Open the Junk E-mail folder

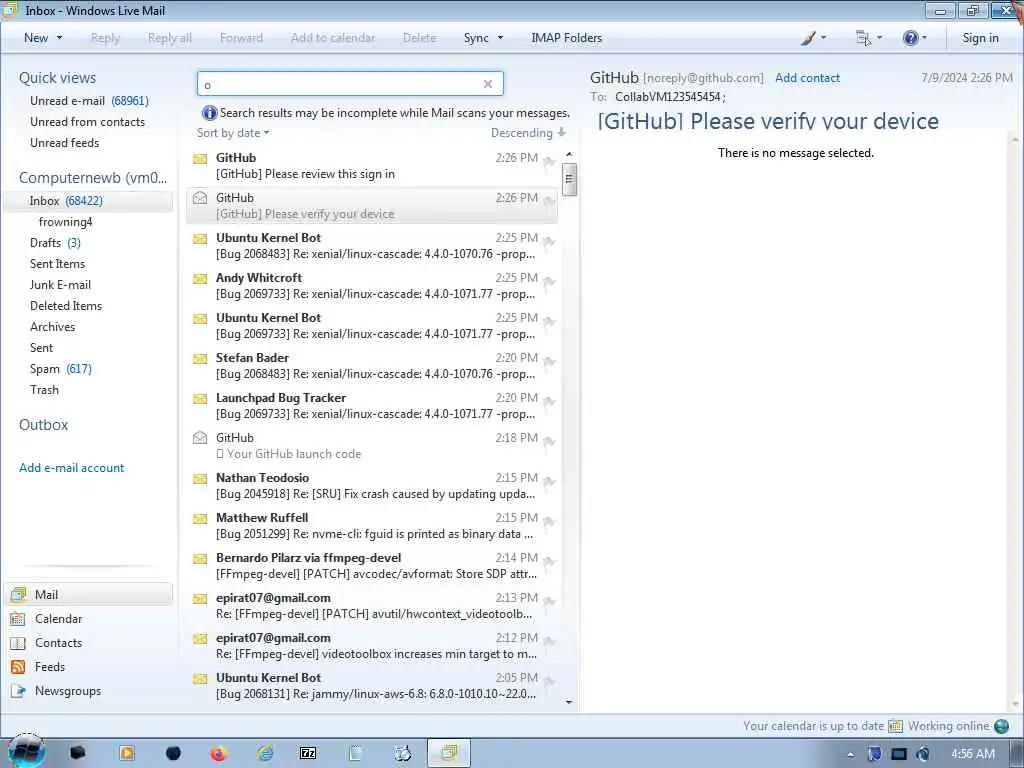coord(60,285)
